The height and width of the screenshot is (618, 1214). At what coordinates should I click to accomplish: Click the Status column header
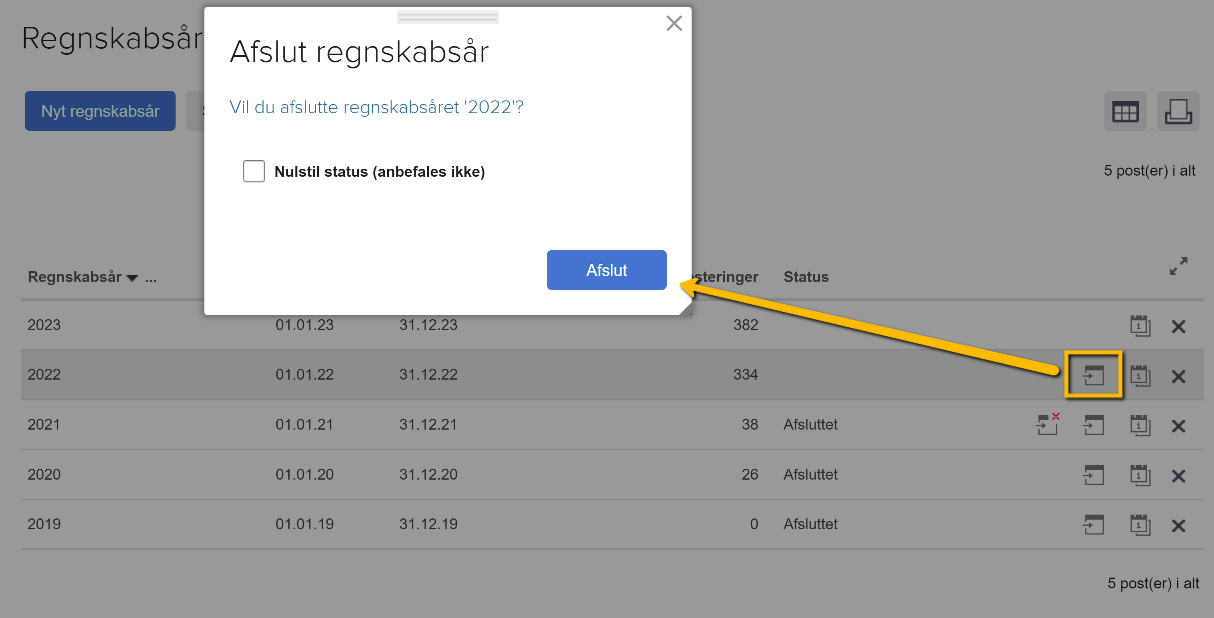pos(806,277)
